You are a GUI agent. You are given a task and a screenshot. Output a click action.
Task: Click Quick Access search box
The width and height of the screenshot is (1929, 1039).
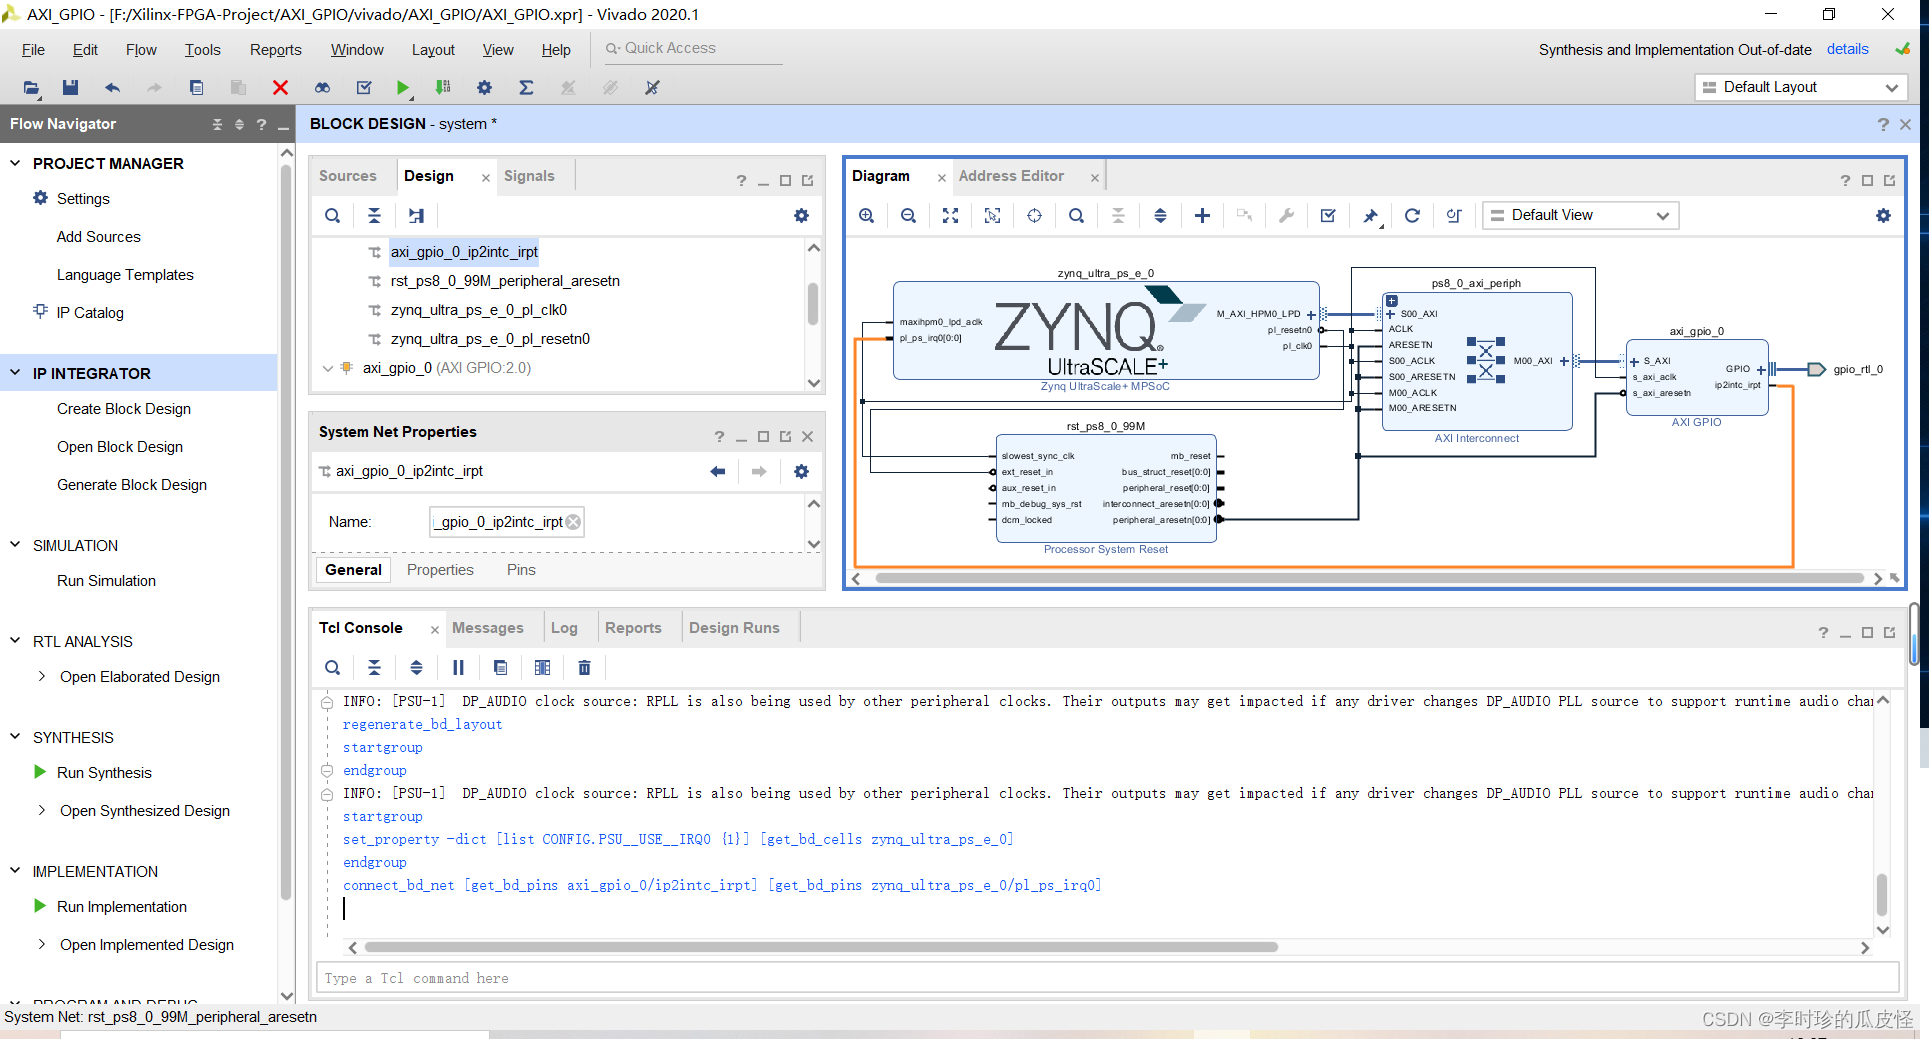pyautogui.click(x=693, y=48)
